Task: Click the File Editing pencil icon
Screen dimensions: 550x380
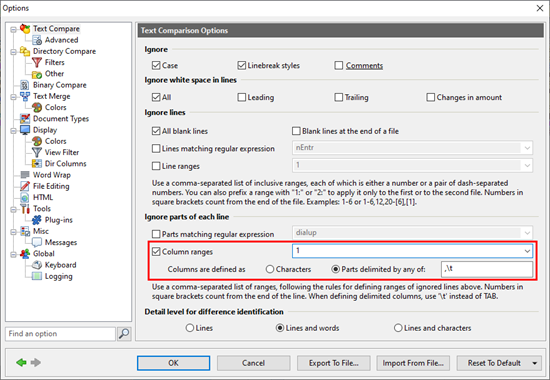Action: [25, 186]
